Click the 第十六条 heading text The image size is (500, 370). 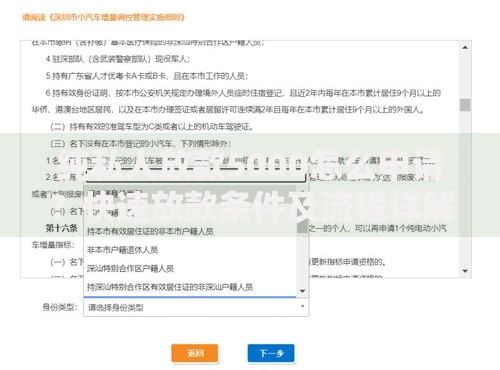(x=61, y=228)
